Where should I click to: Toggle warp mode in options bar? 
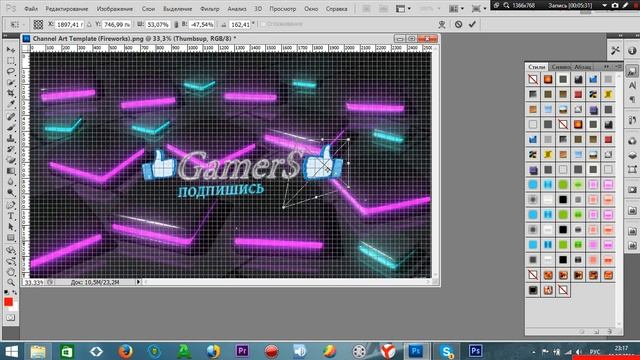[x=442, y=24]
